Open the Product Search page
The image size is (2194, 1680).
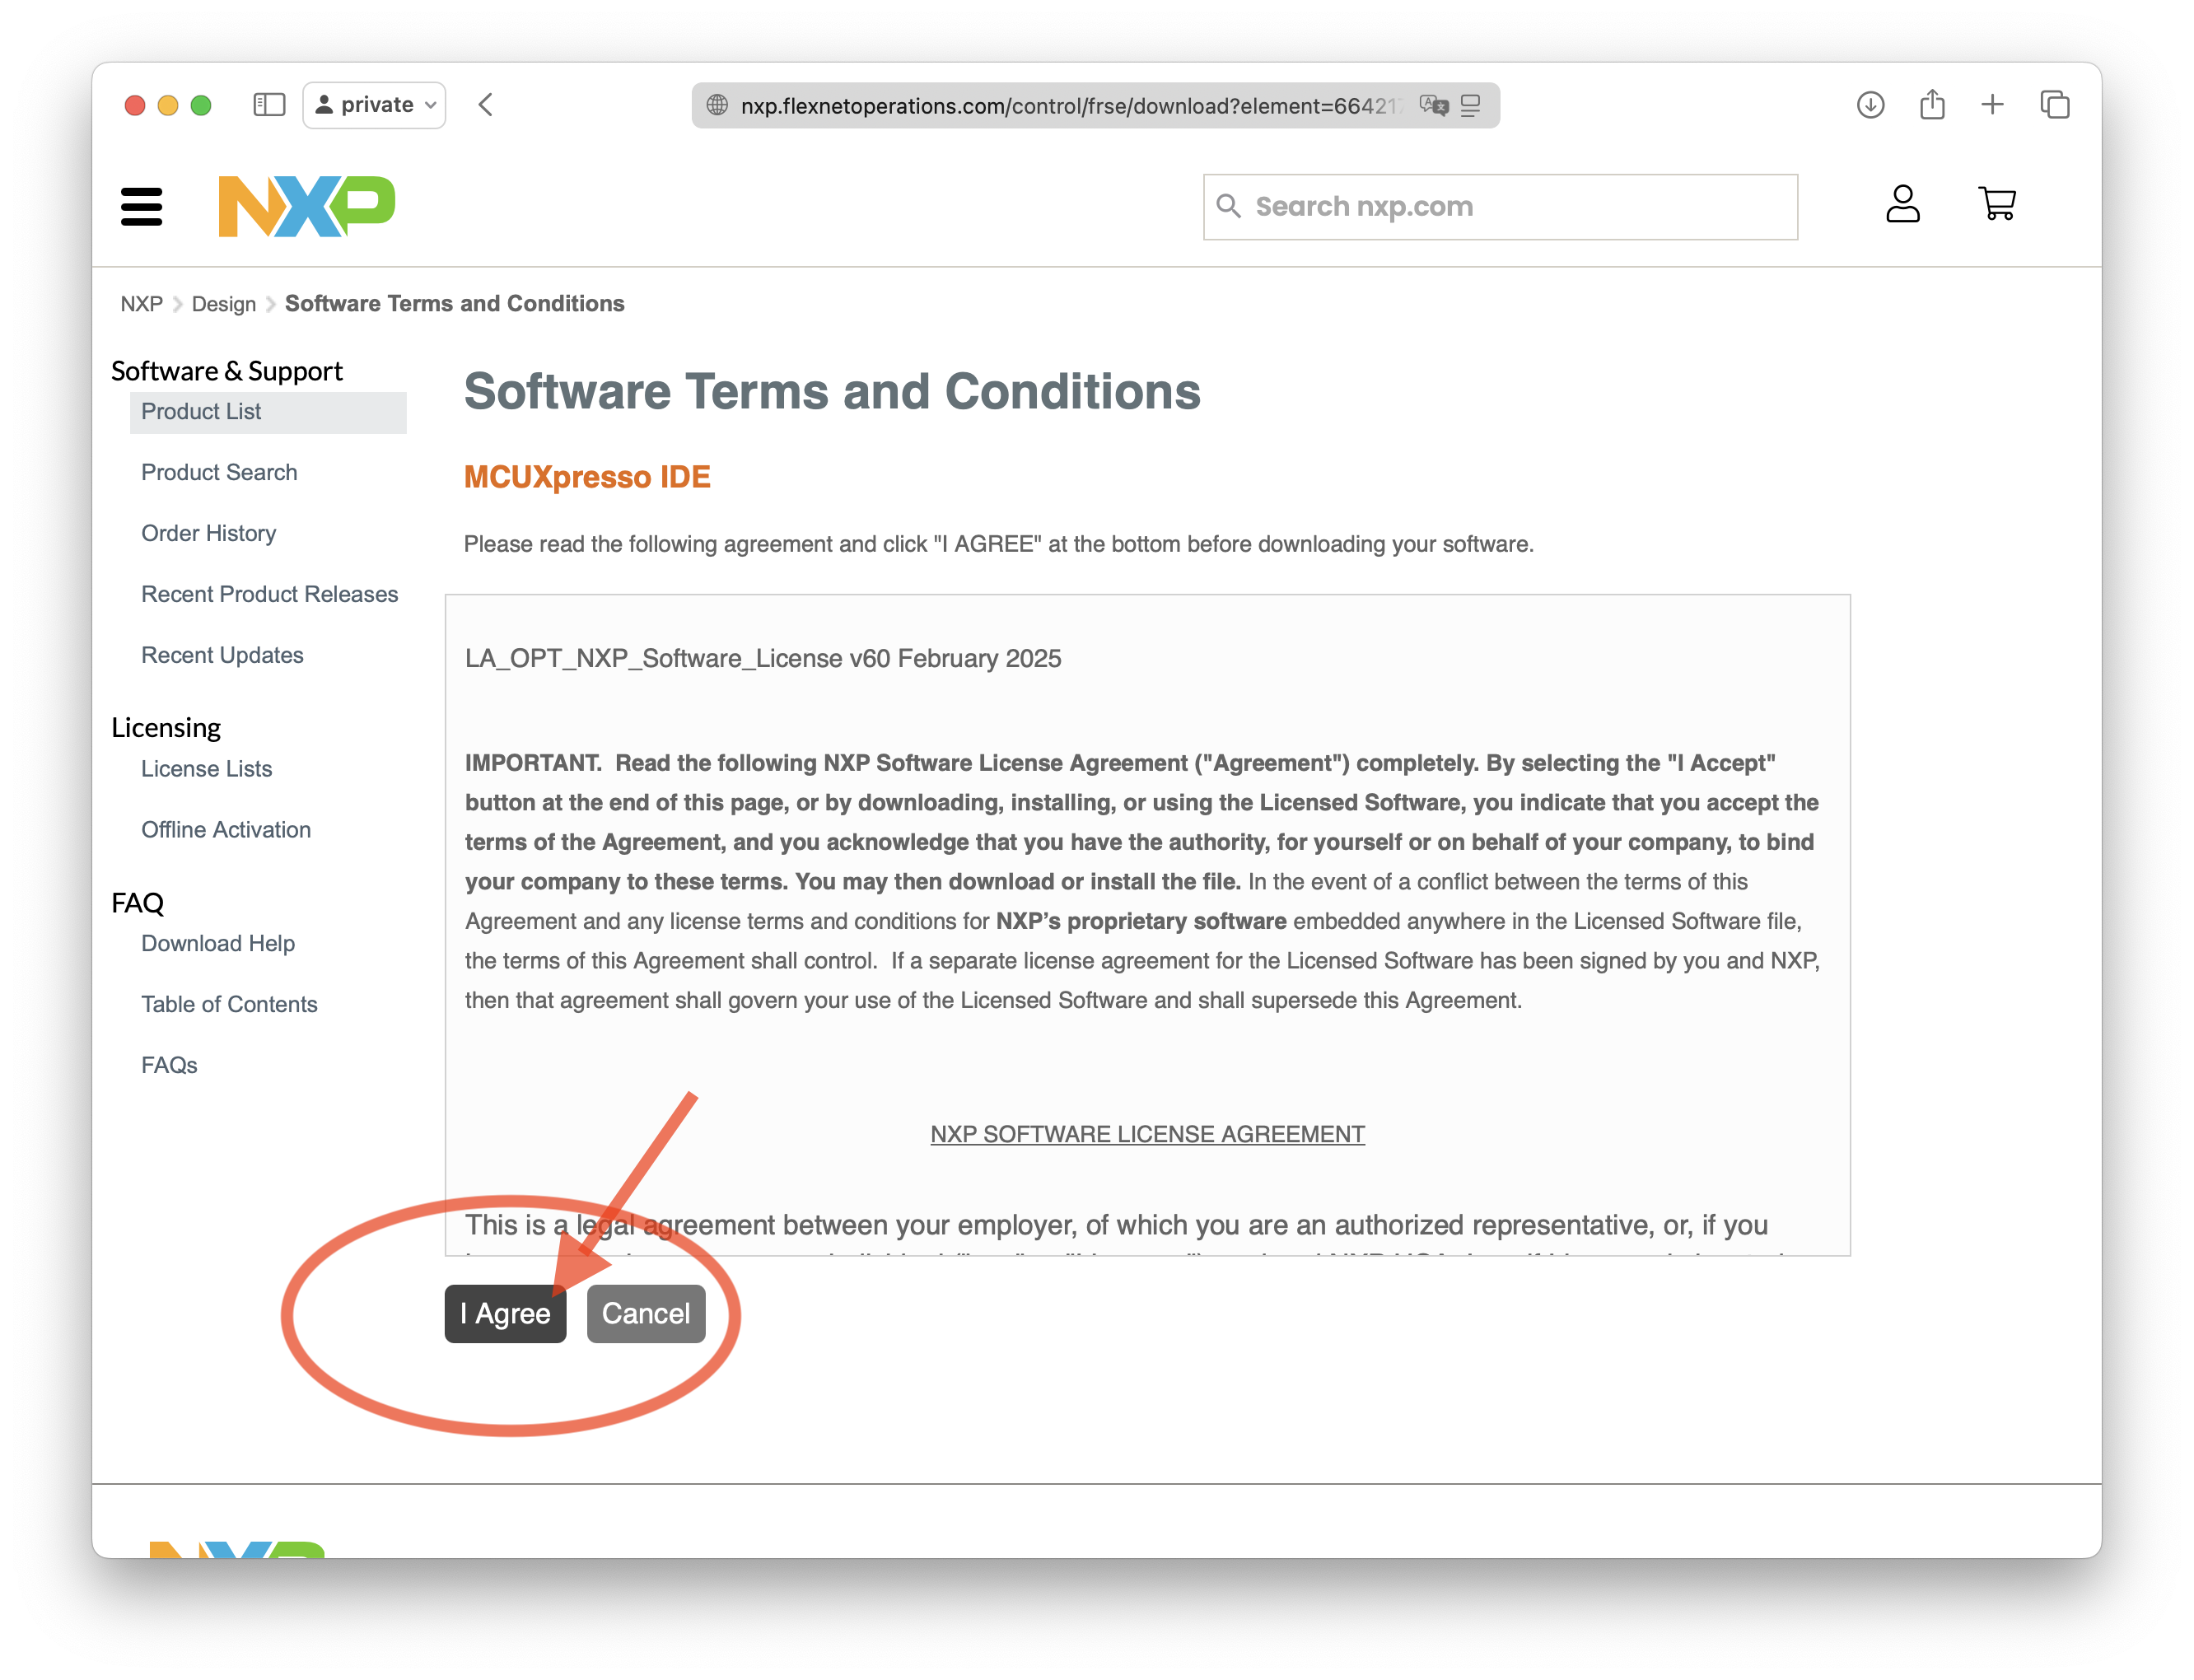[219, 472]
